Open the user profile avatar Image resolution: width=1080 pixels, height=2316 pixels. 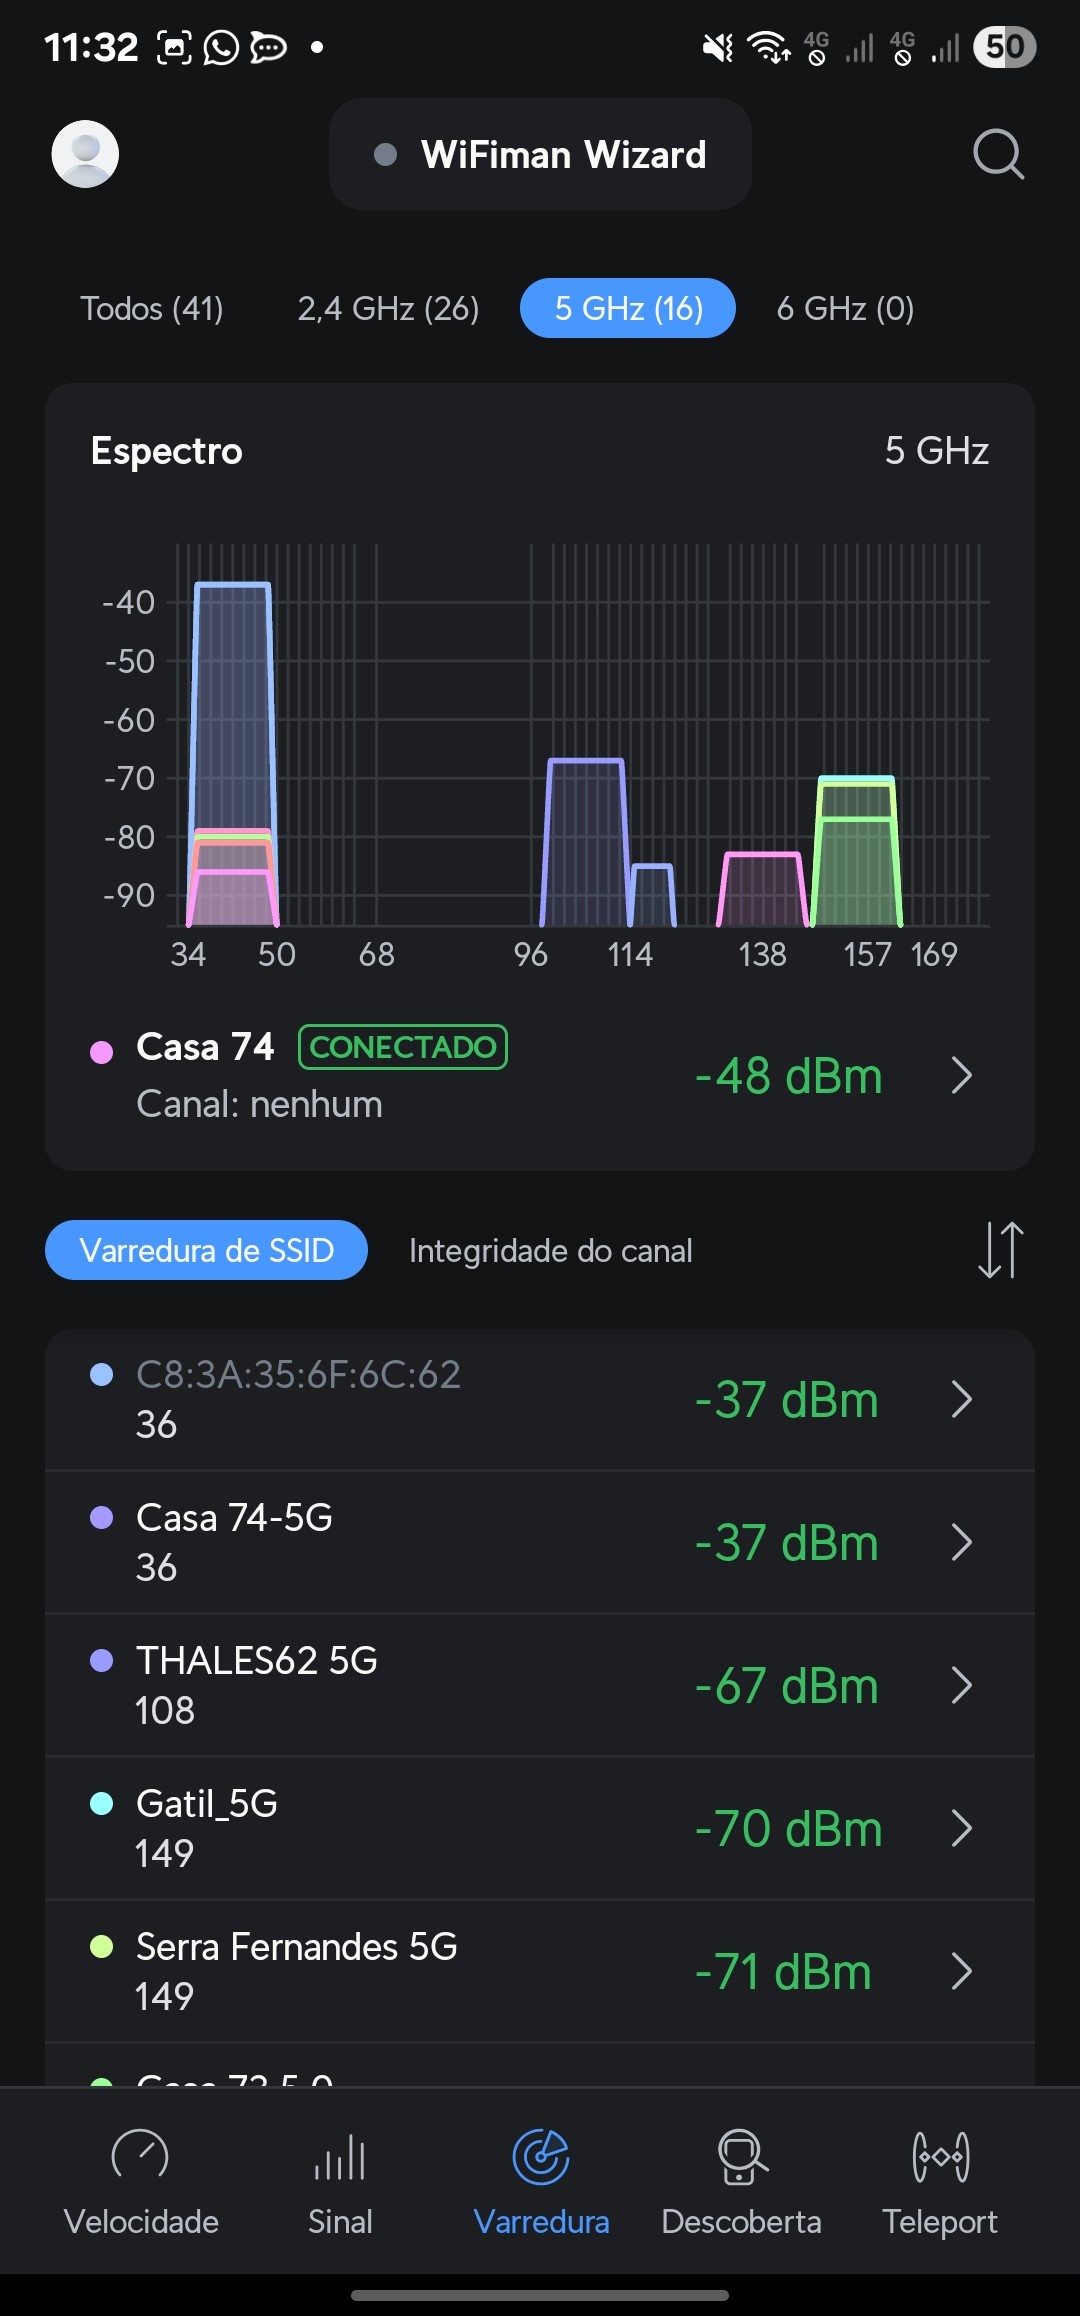click(85, 154)
